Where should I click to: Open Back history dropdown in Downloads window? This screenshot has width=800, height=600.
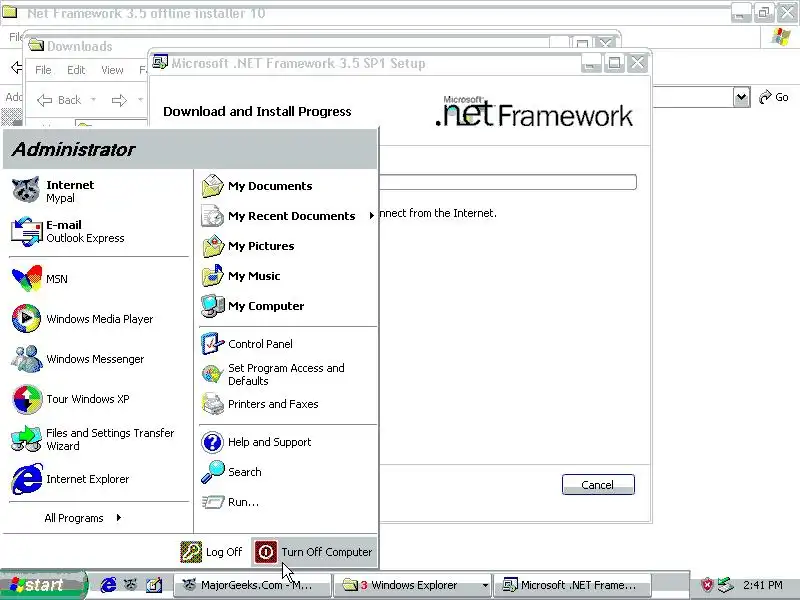93,100
